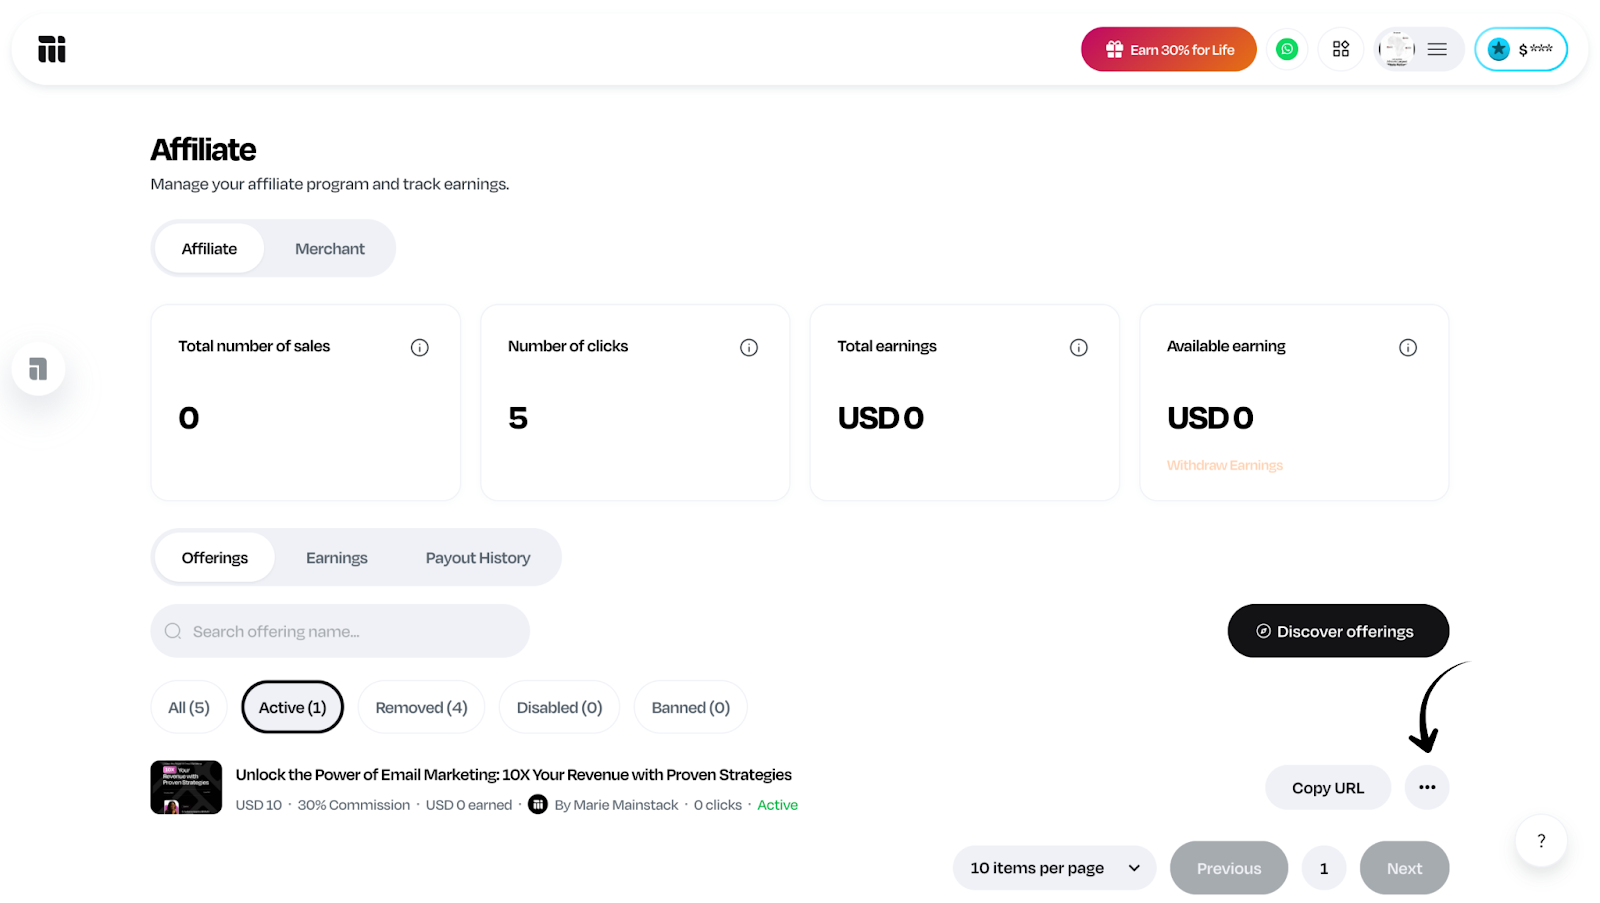Open the three-dot offering options menu
Viewport: 1600px width, 903px height.
[1427, 788]
